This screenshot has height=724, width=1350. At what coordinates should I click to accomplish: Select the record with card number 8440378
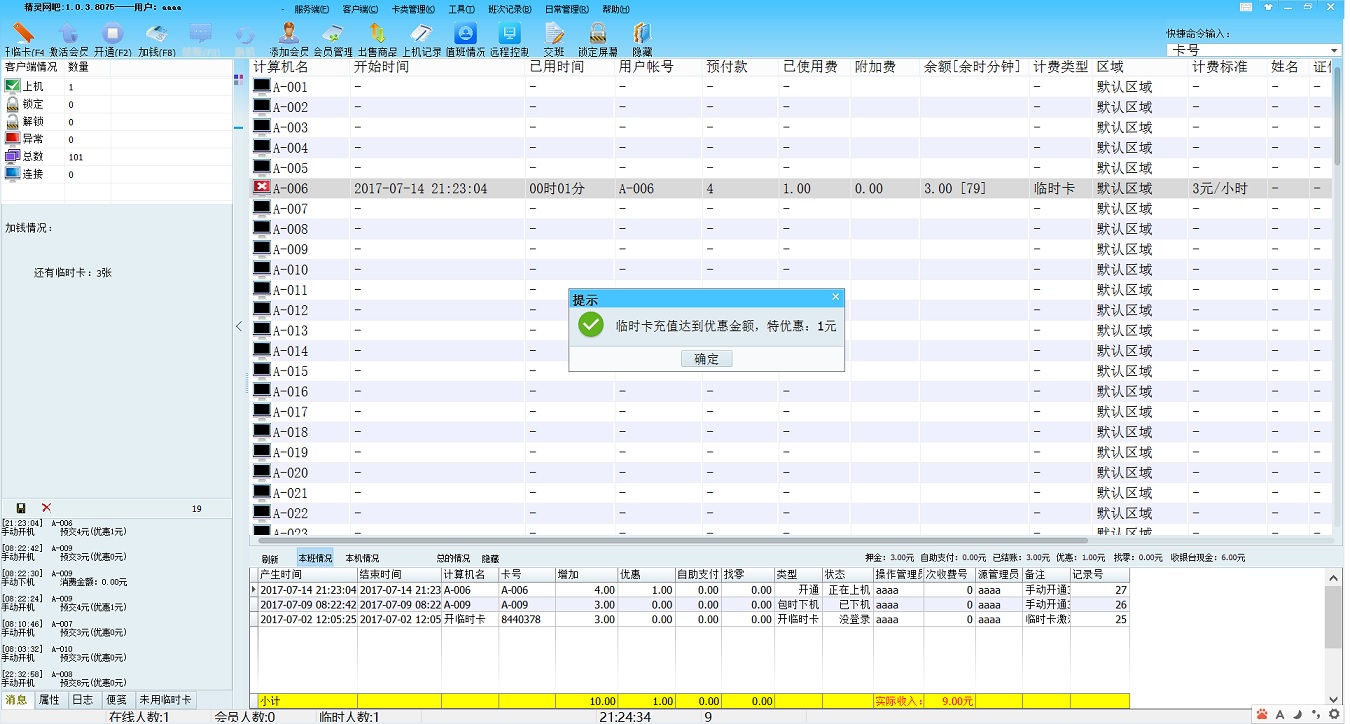(689, 619)
